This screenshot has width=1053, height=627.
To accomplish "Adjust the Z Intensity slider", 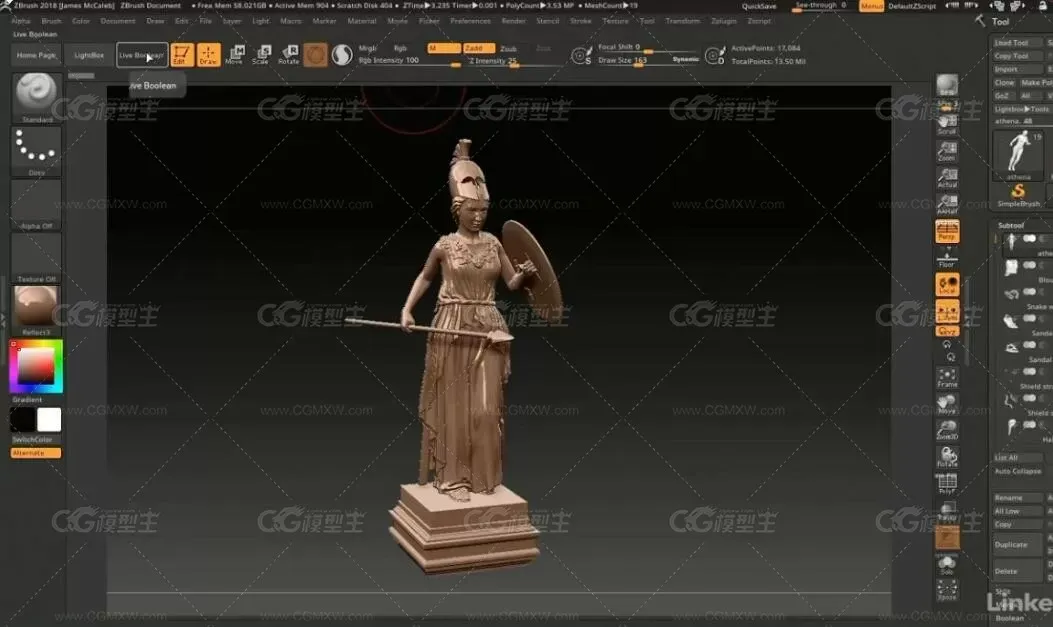I will click(x=514, y=61).
